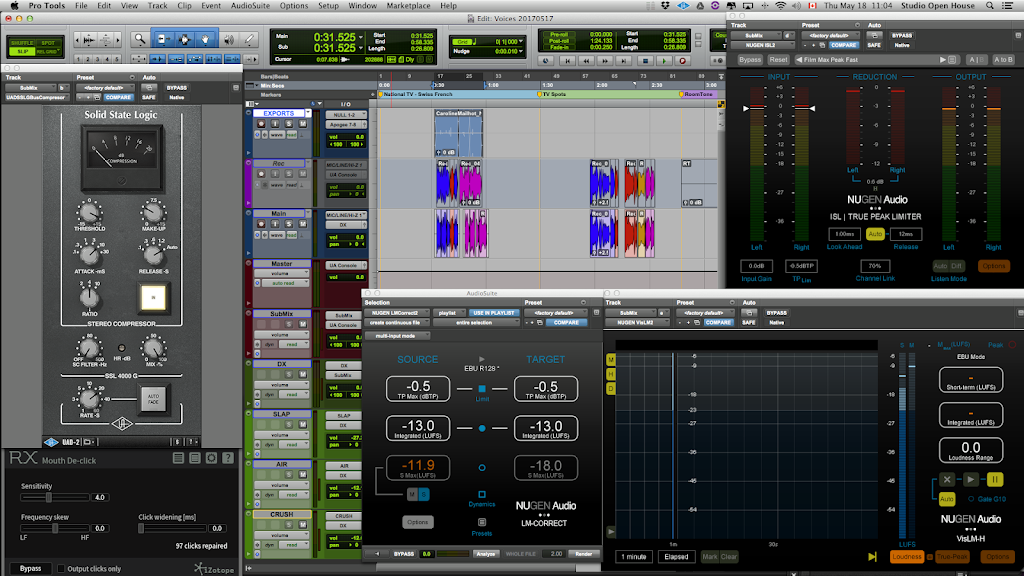Open multi-input mode dropdown
The width and height of the screenshot is (1024, 576).
(x=396, y=336)
